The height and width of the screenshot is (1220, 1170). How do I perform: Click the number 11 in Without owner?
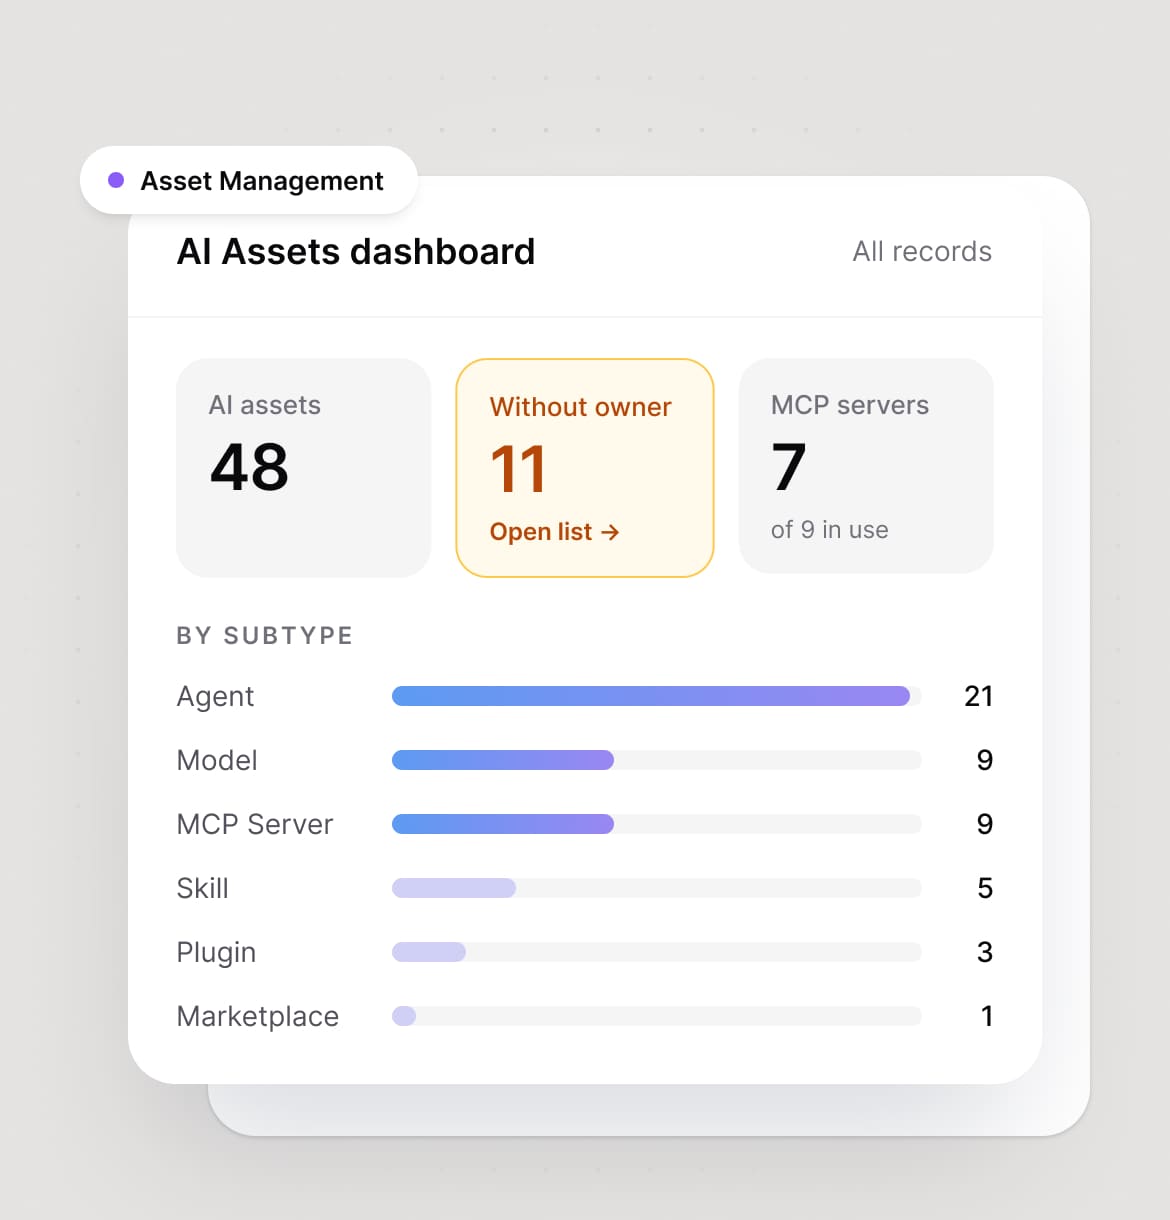tap(518, 469)
